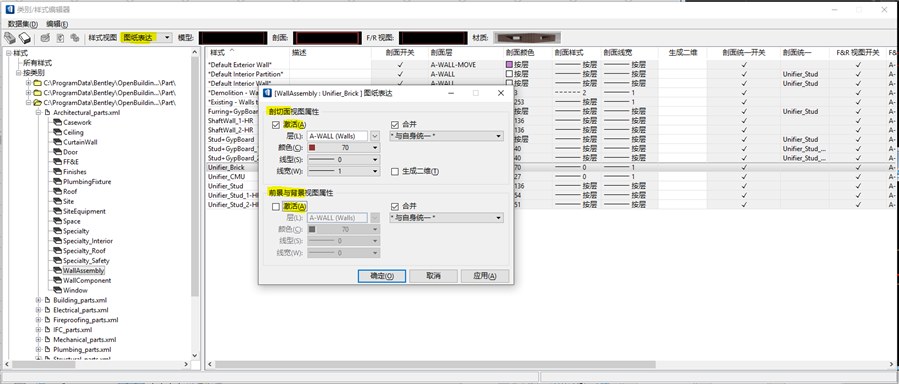The height and width of the screenshot is (384, 899).
Task: Uncheck 合并 in the 剖切面视图属性 section
Action: pyautogui.click(x=394, y=125)
